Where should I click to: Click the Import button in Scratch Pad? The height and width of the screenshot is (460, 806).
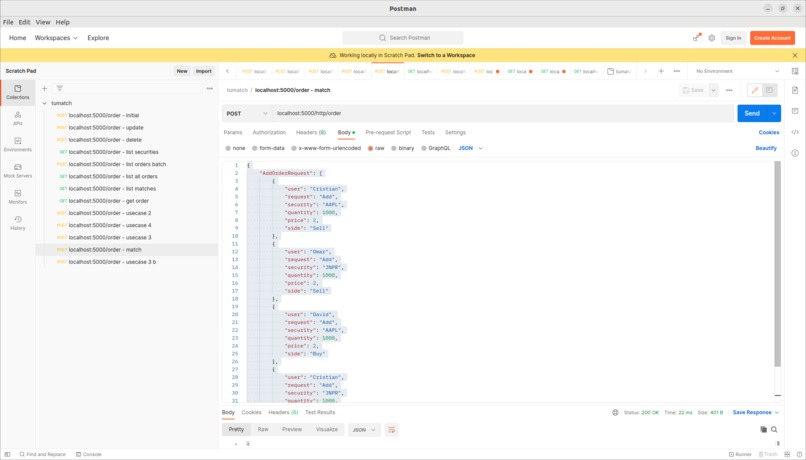pos(204,71)
